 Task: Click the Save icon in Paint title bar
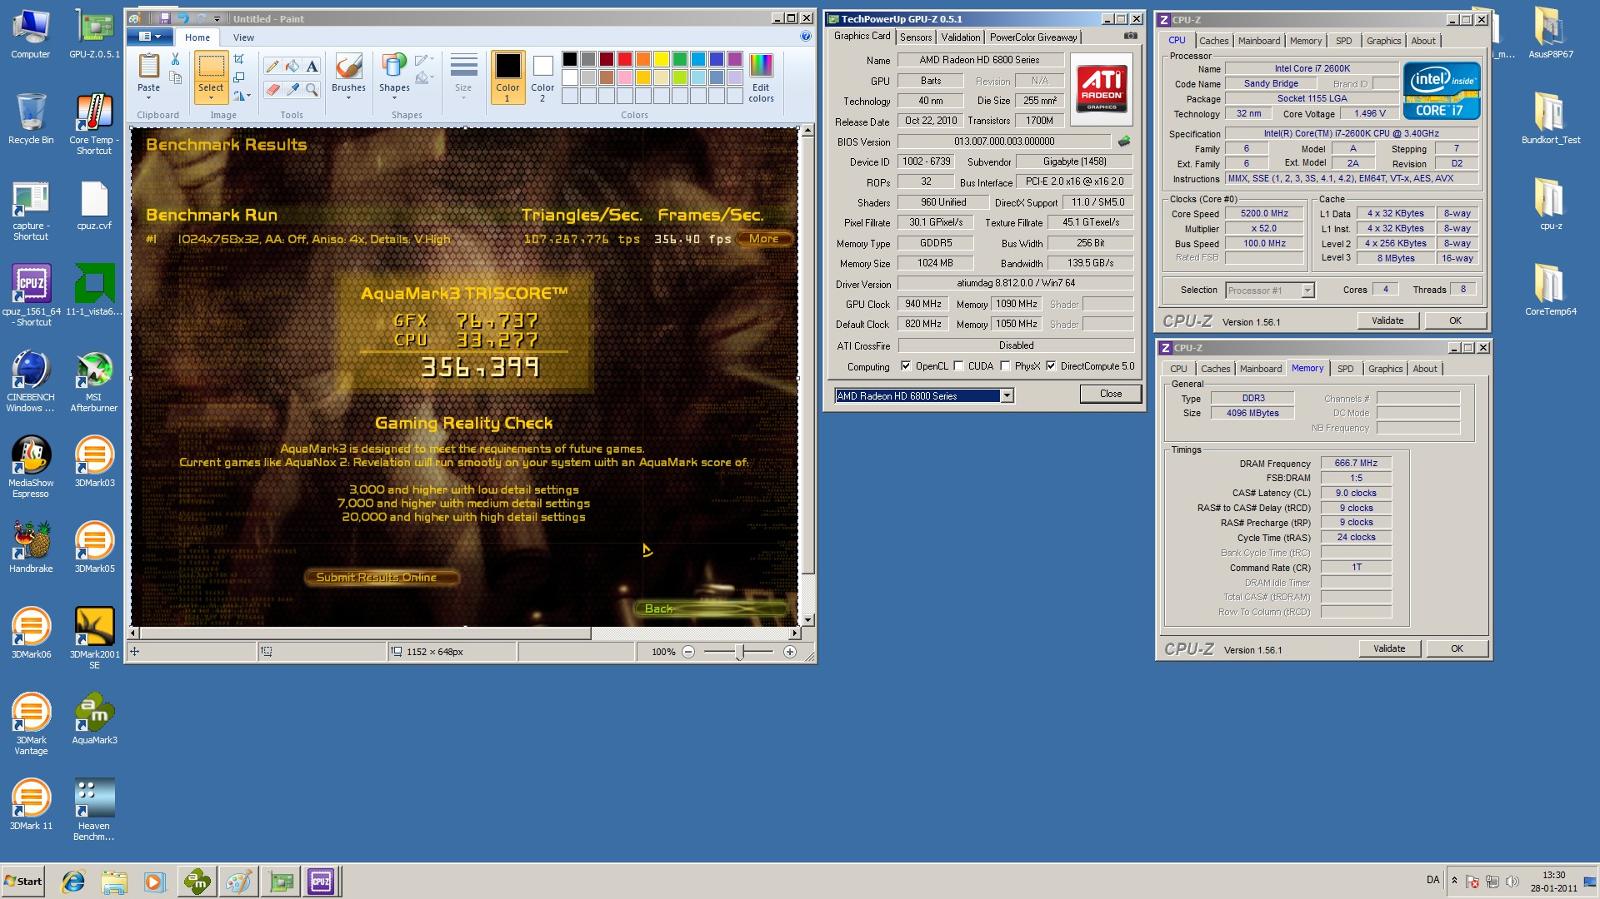[163, 19]
